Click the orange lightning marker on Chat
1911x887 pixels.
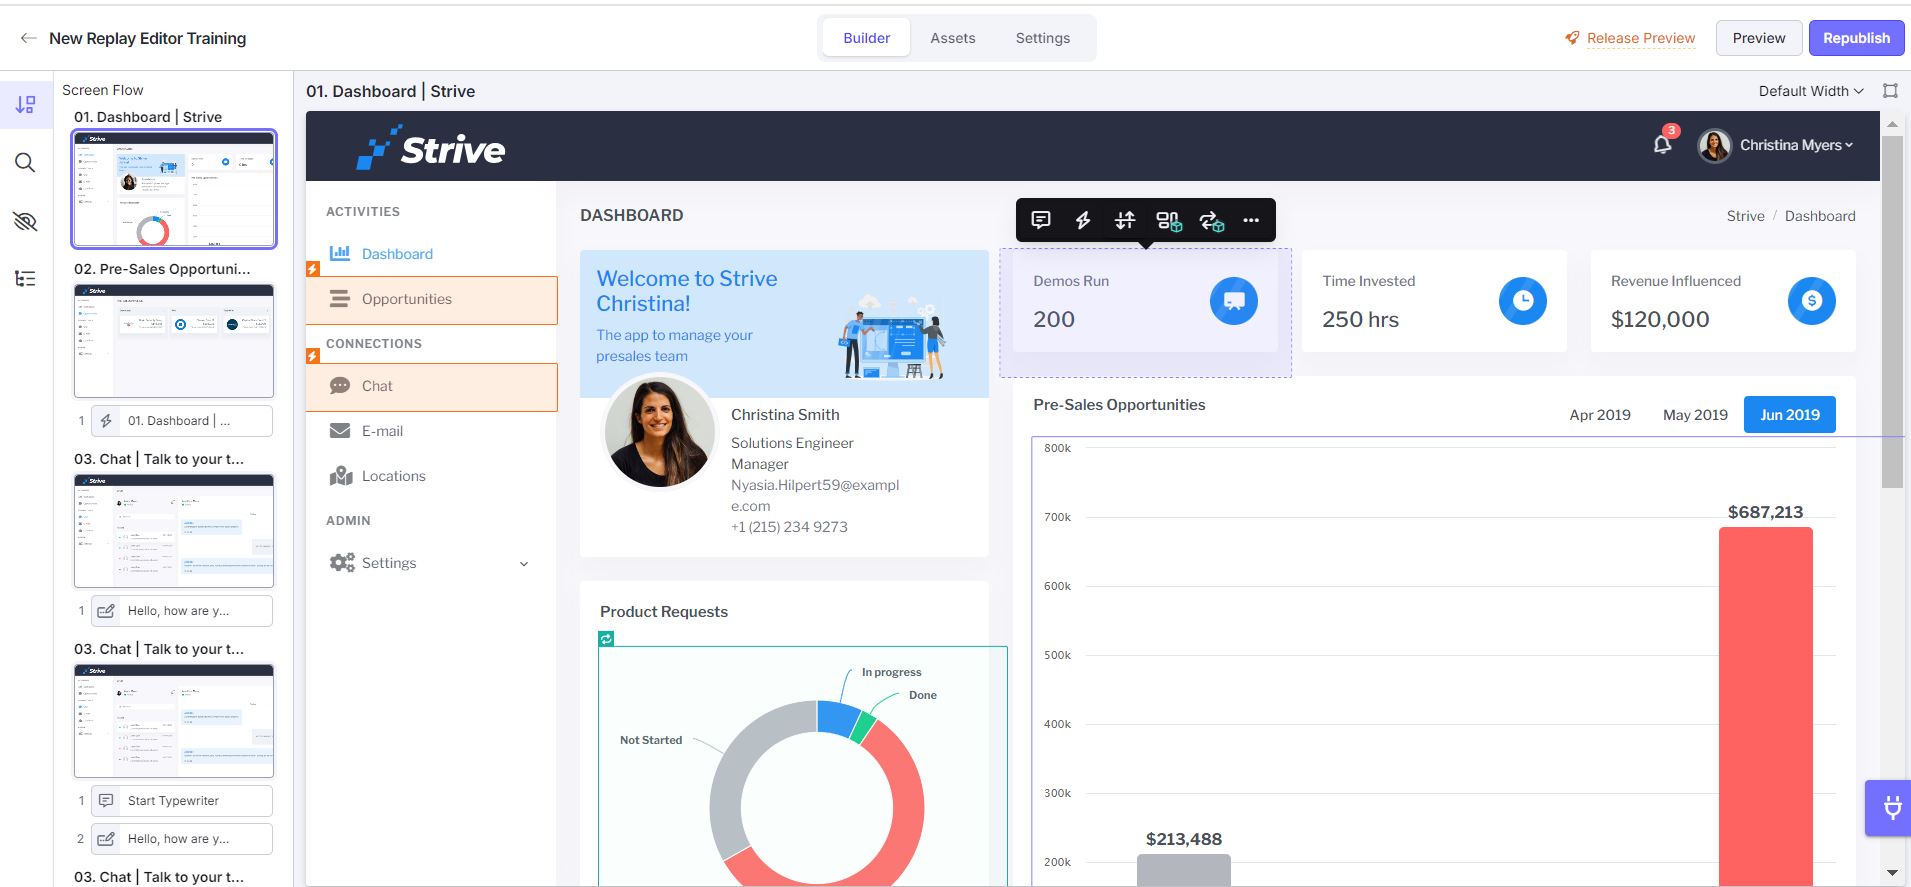point(313,356)
